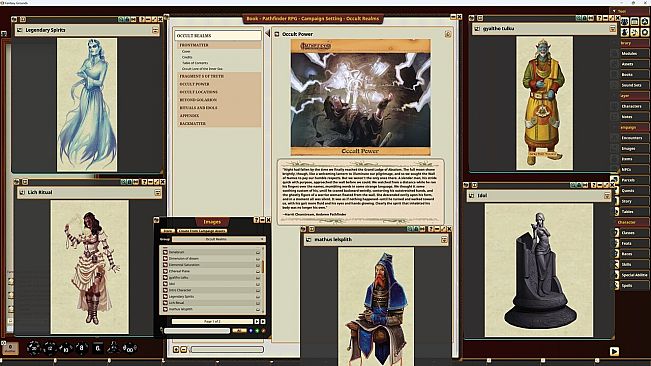Image resolution: width=651 pixels, height=366 pixels.
Task: Open the Idol entry icon in Images list
Action: tap(165, 284)
